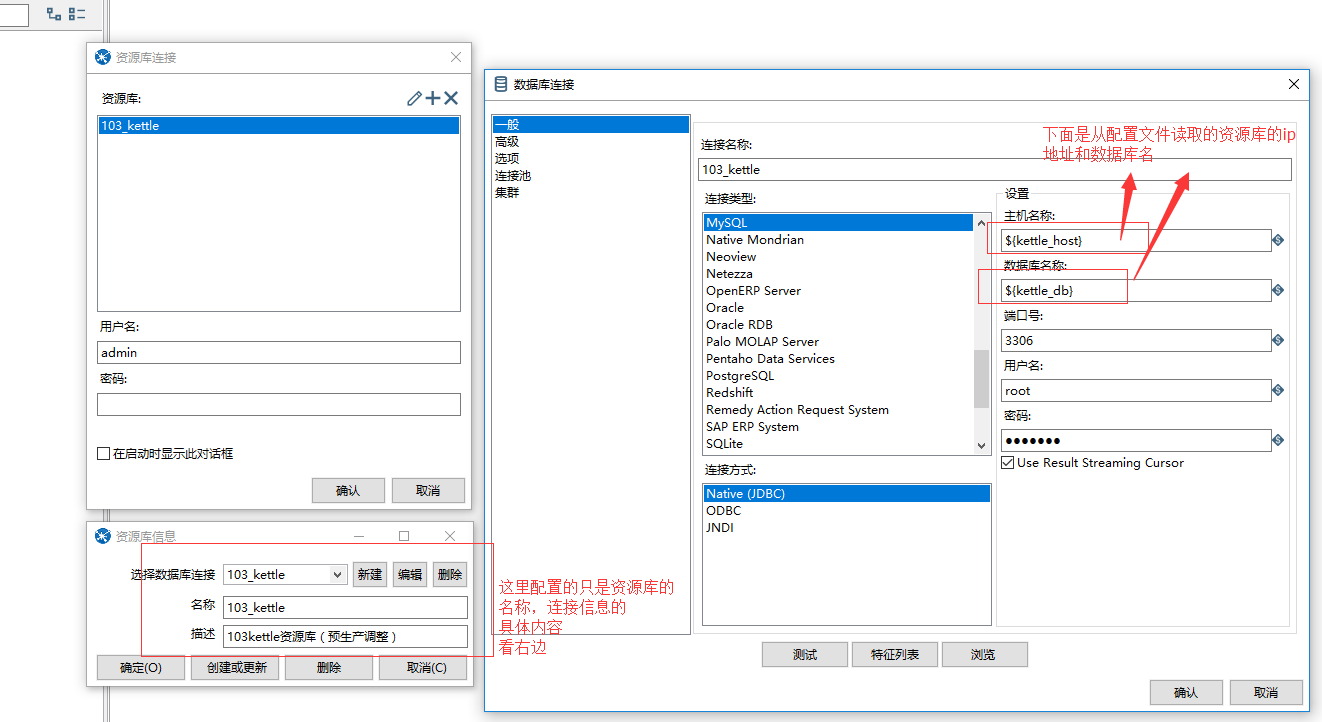The image size is (1322, 722).
Task: Toggle 在启动时显示此对话框 checkbox
Action: tap(103, 454)
